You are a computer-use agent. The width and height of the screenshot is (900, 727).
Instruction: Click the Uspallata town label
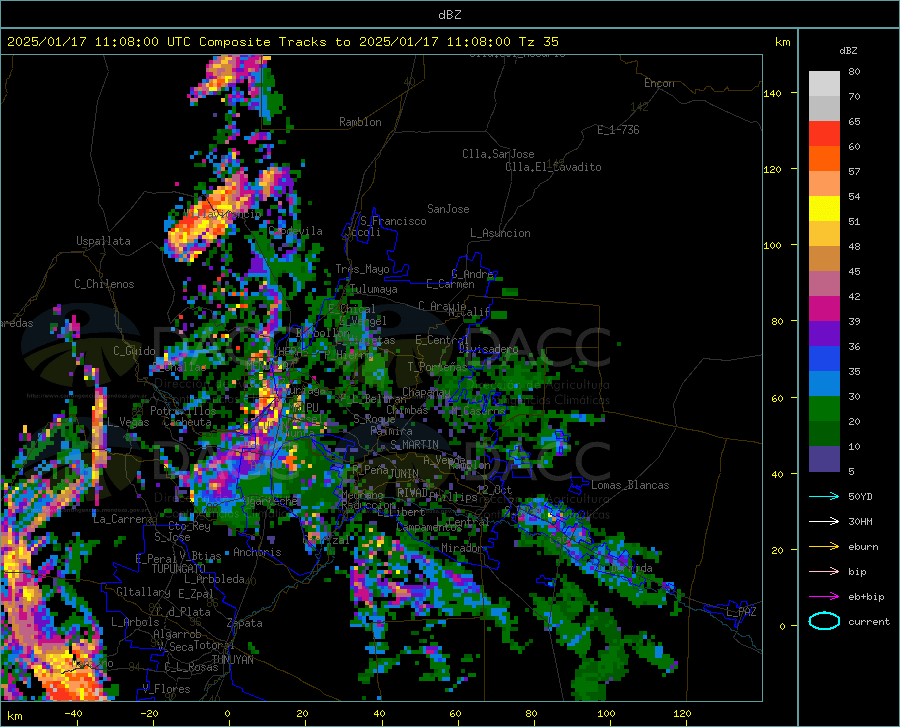103,241
